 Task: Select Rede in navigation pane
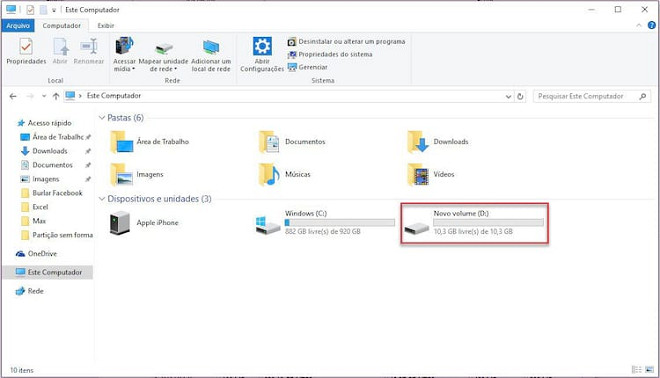[x=29, y=291]
